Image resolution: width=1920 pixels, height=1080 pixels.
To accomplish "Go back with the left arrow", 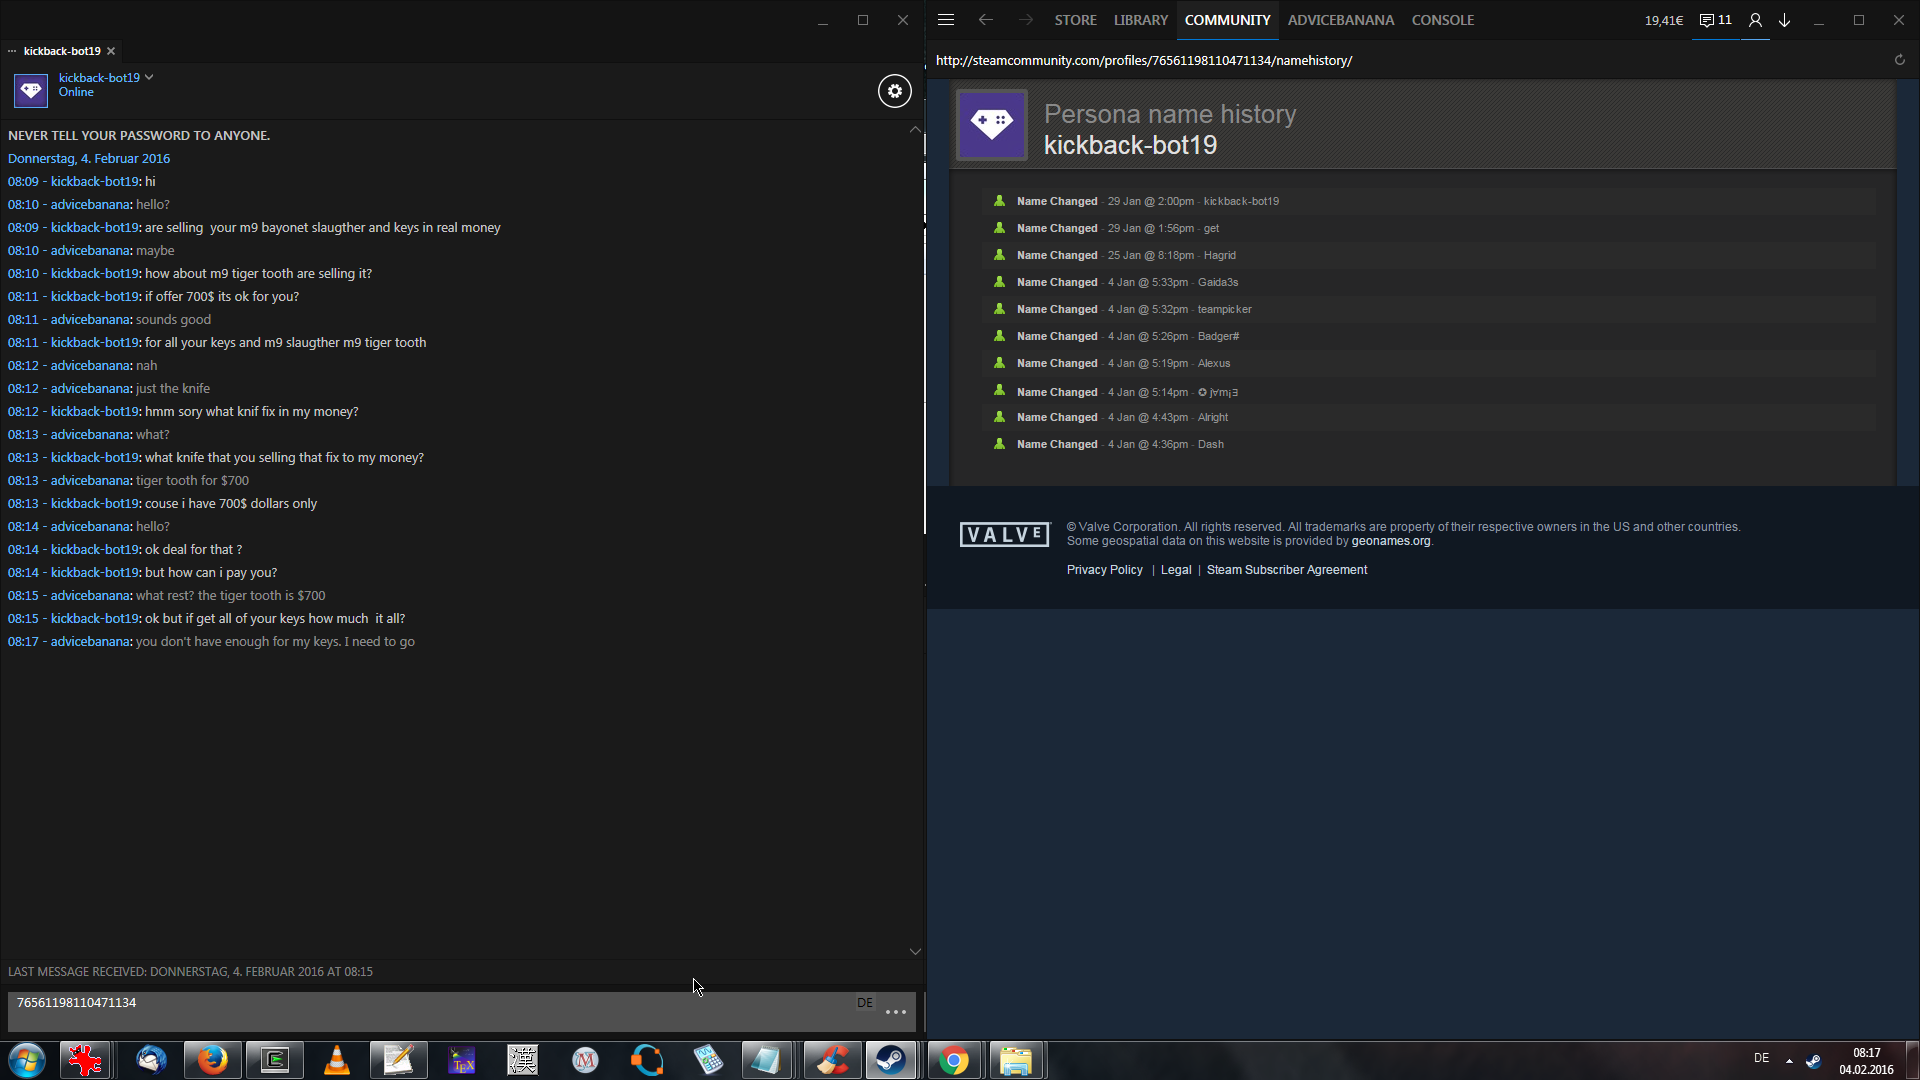I will point(986,20).
